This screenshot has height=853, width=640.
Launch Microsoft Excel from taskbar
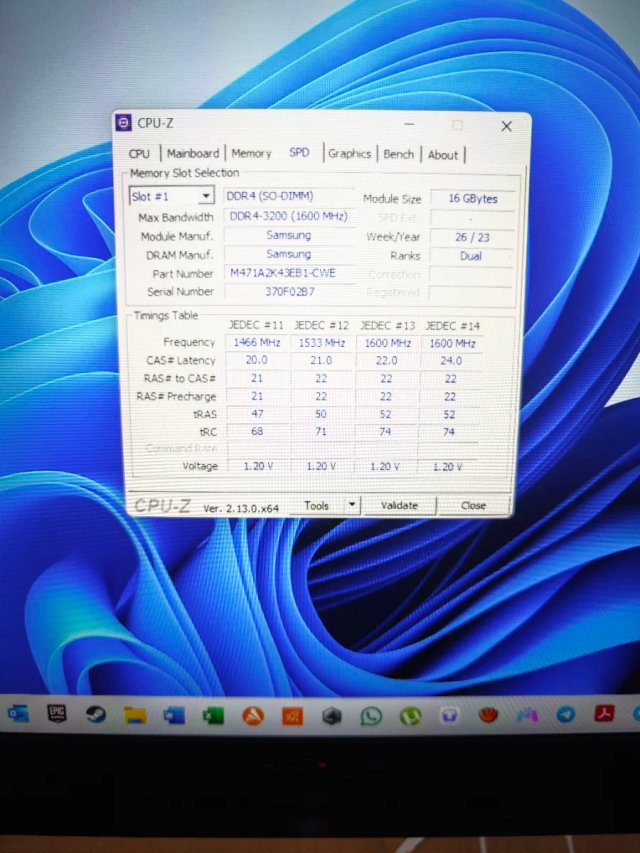click(213, 716)
